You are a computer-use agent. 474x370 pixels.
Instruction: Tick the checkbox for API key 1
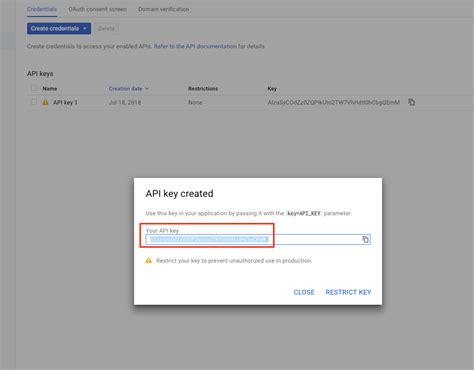coord(34,102)
